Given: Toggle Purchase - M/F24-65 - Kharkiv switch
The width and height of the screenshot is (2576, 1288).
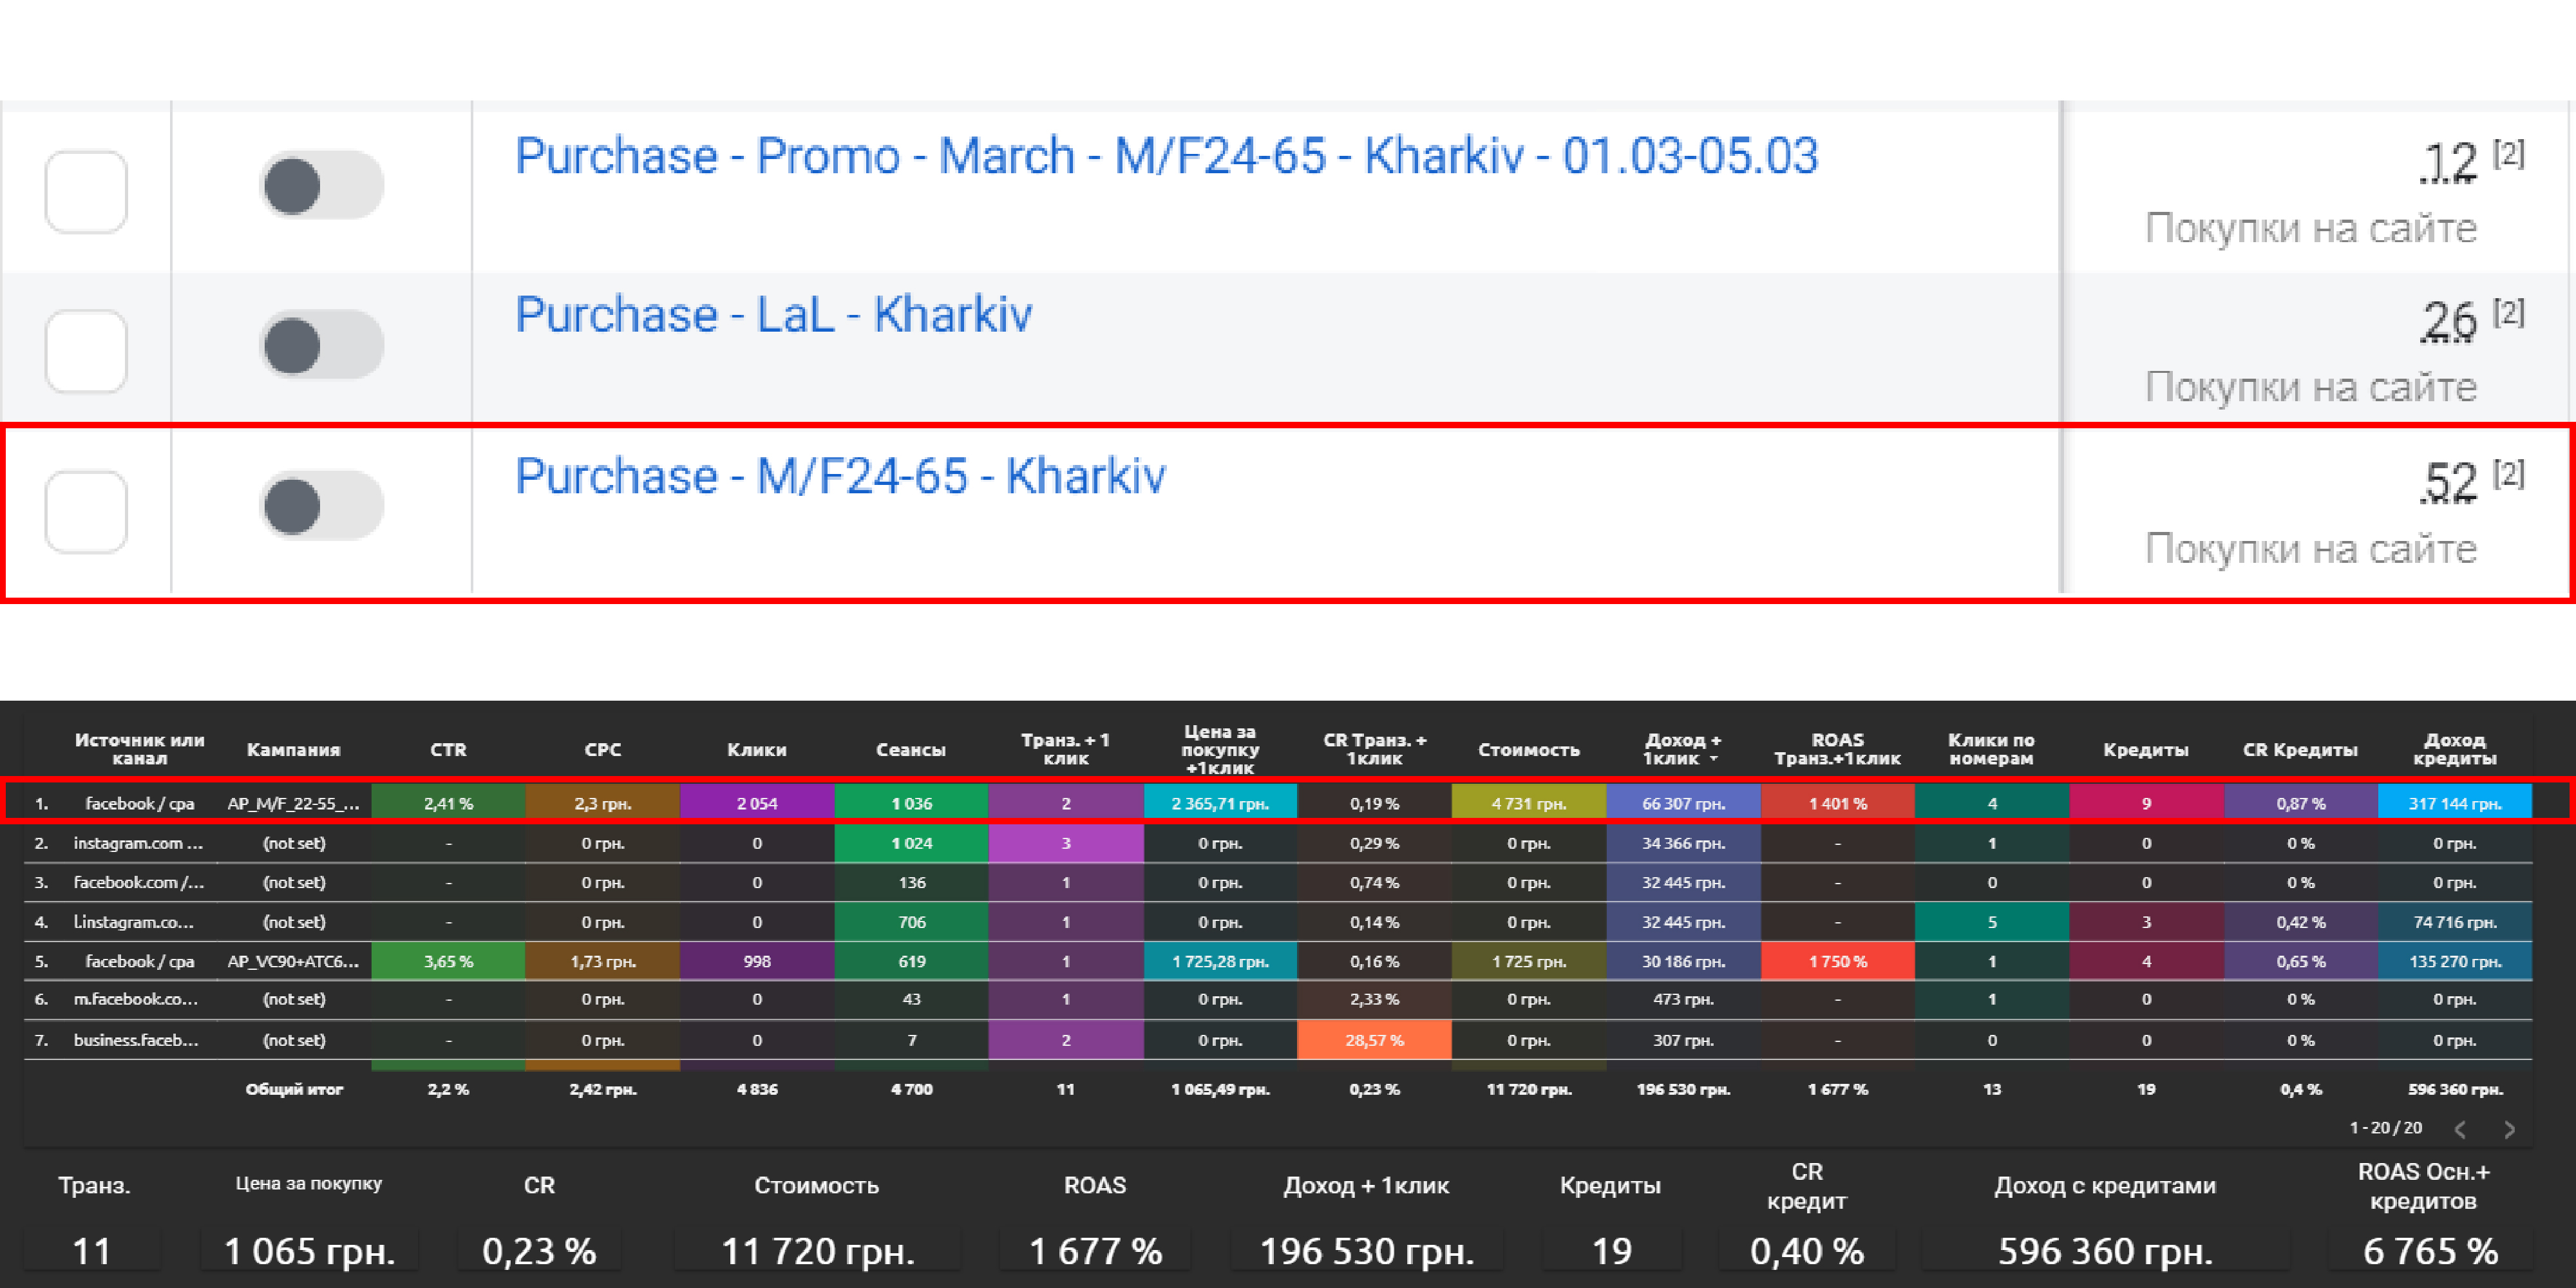Looking at the screenshot, I should [321, 506].
